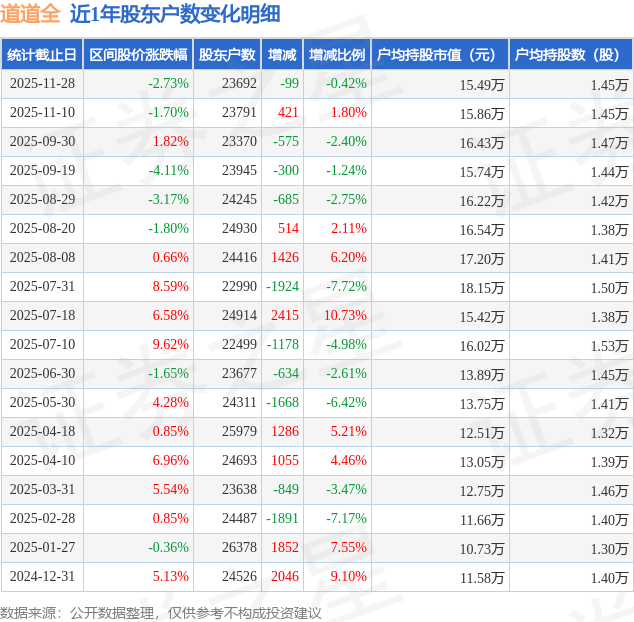Click the -4.11% price change value
The height and width of the screenshot is (622, 634).
coord(167,171)
